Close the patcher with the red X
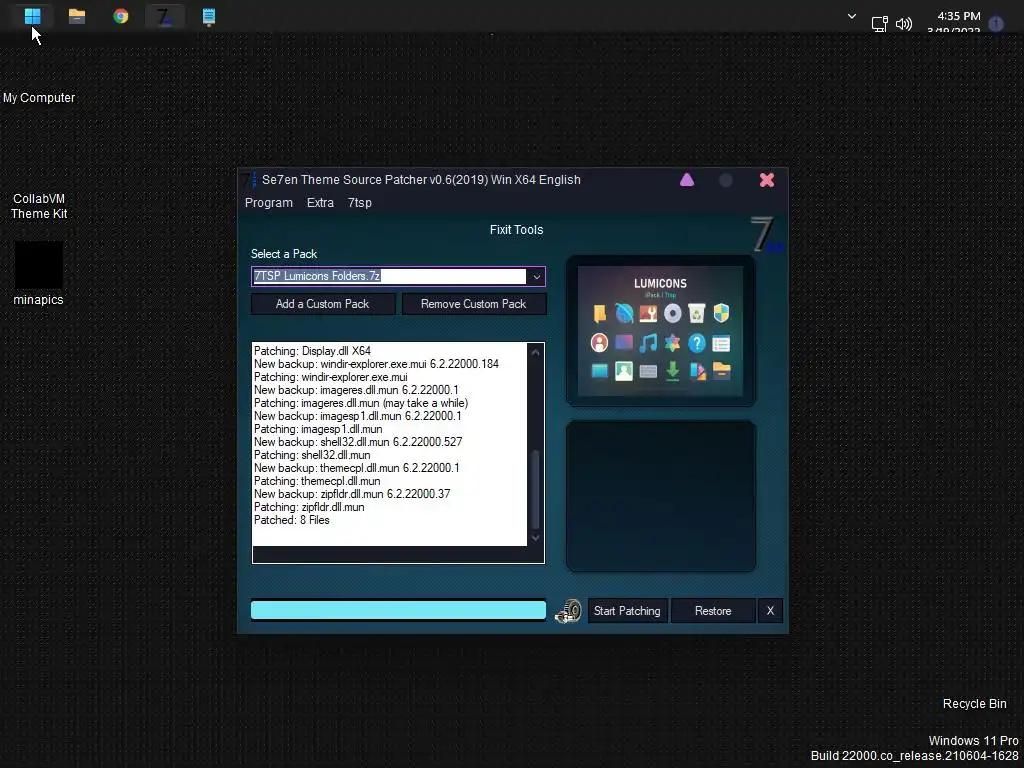 click(767, 180)
